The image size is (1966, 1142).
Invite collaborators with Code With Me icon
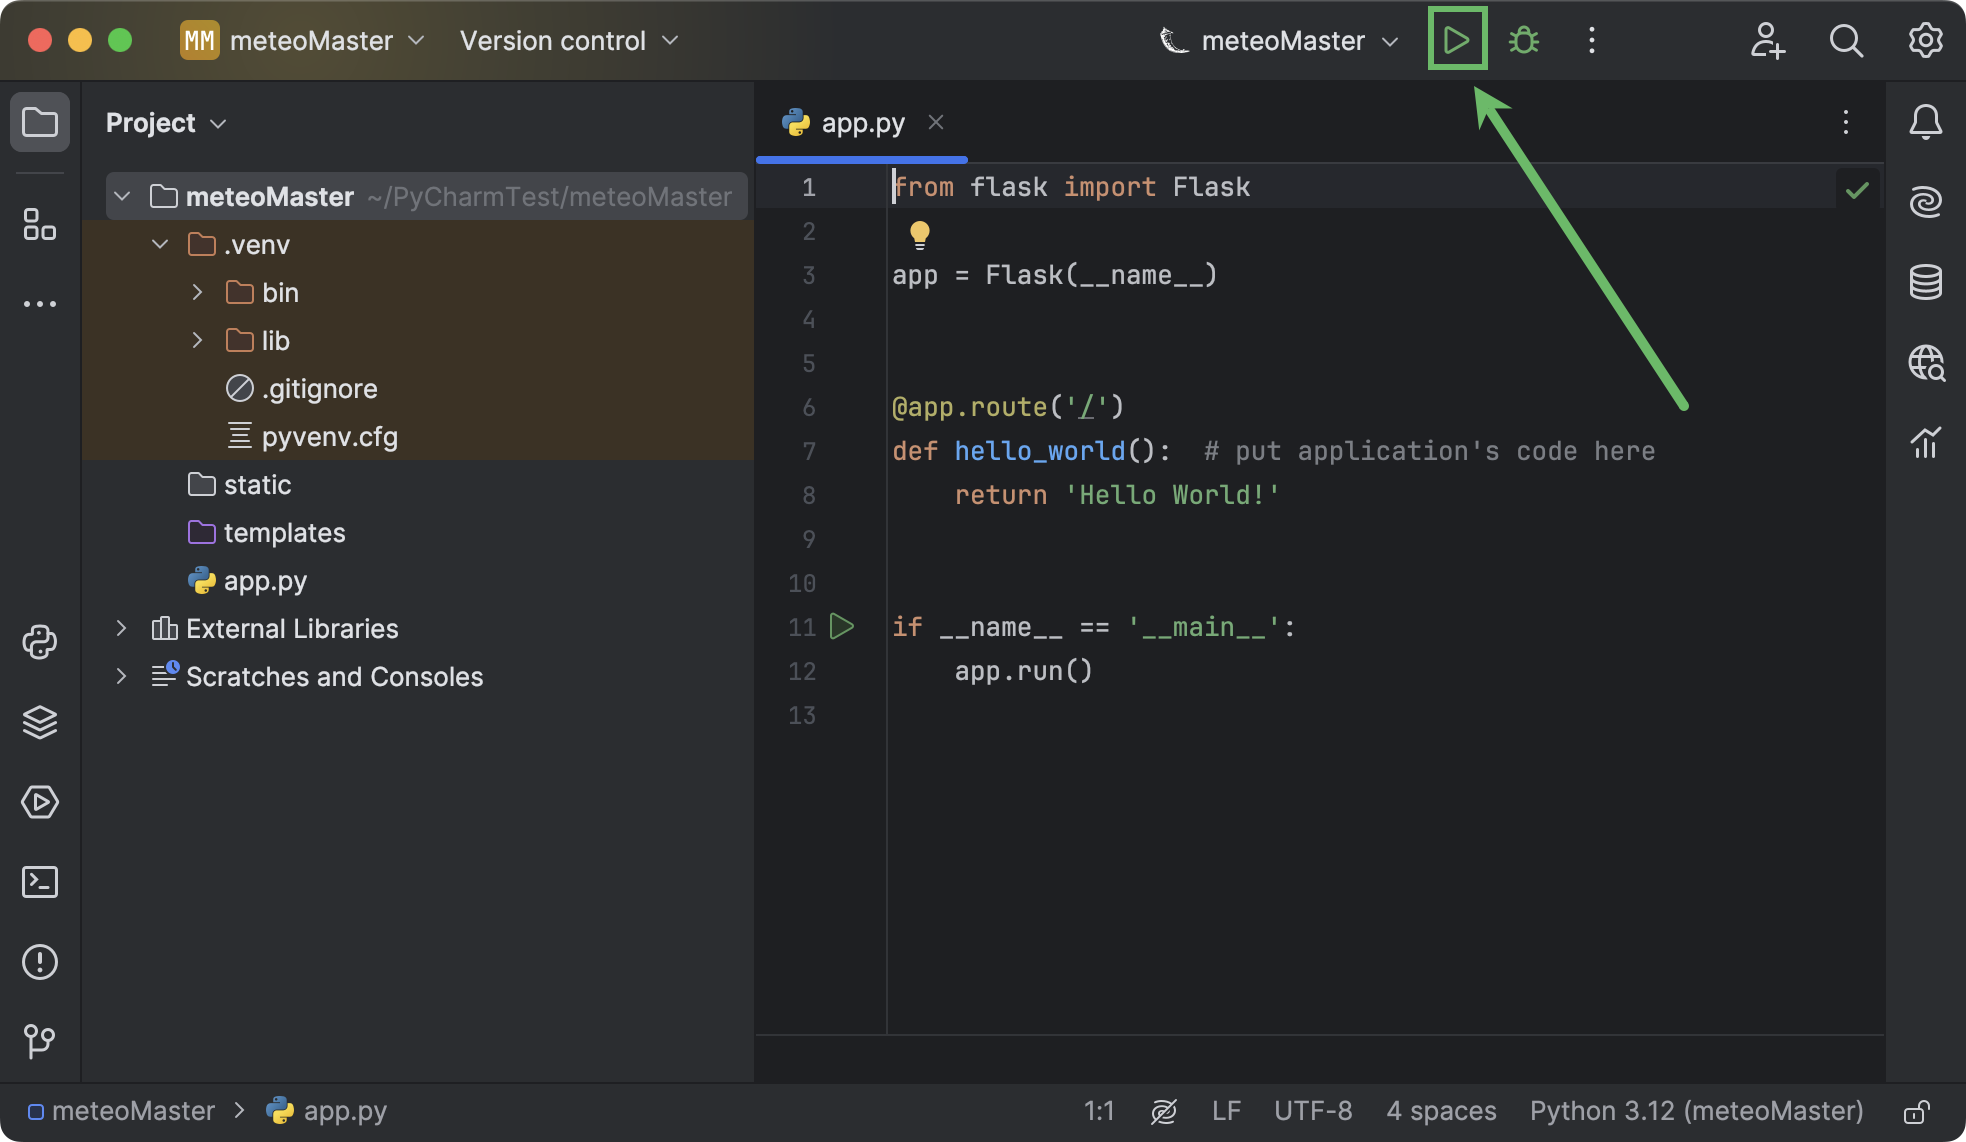(x=1768, y=41)
